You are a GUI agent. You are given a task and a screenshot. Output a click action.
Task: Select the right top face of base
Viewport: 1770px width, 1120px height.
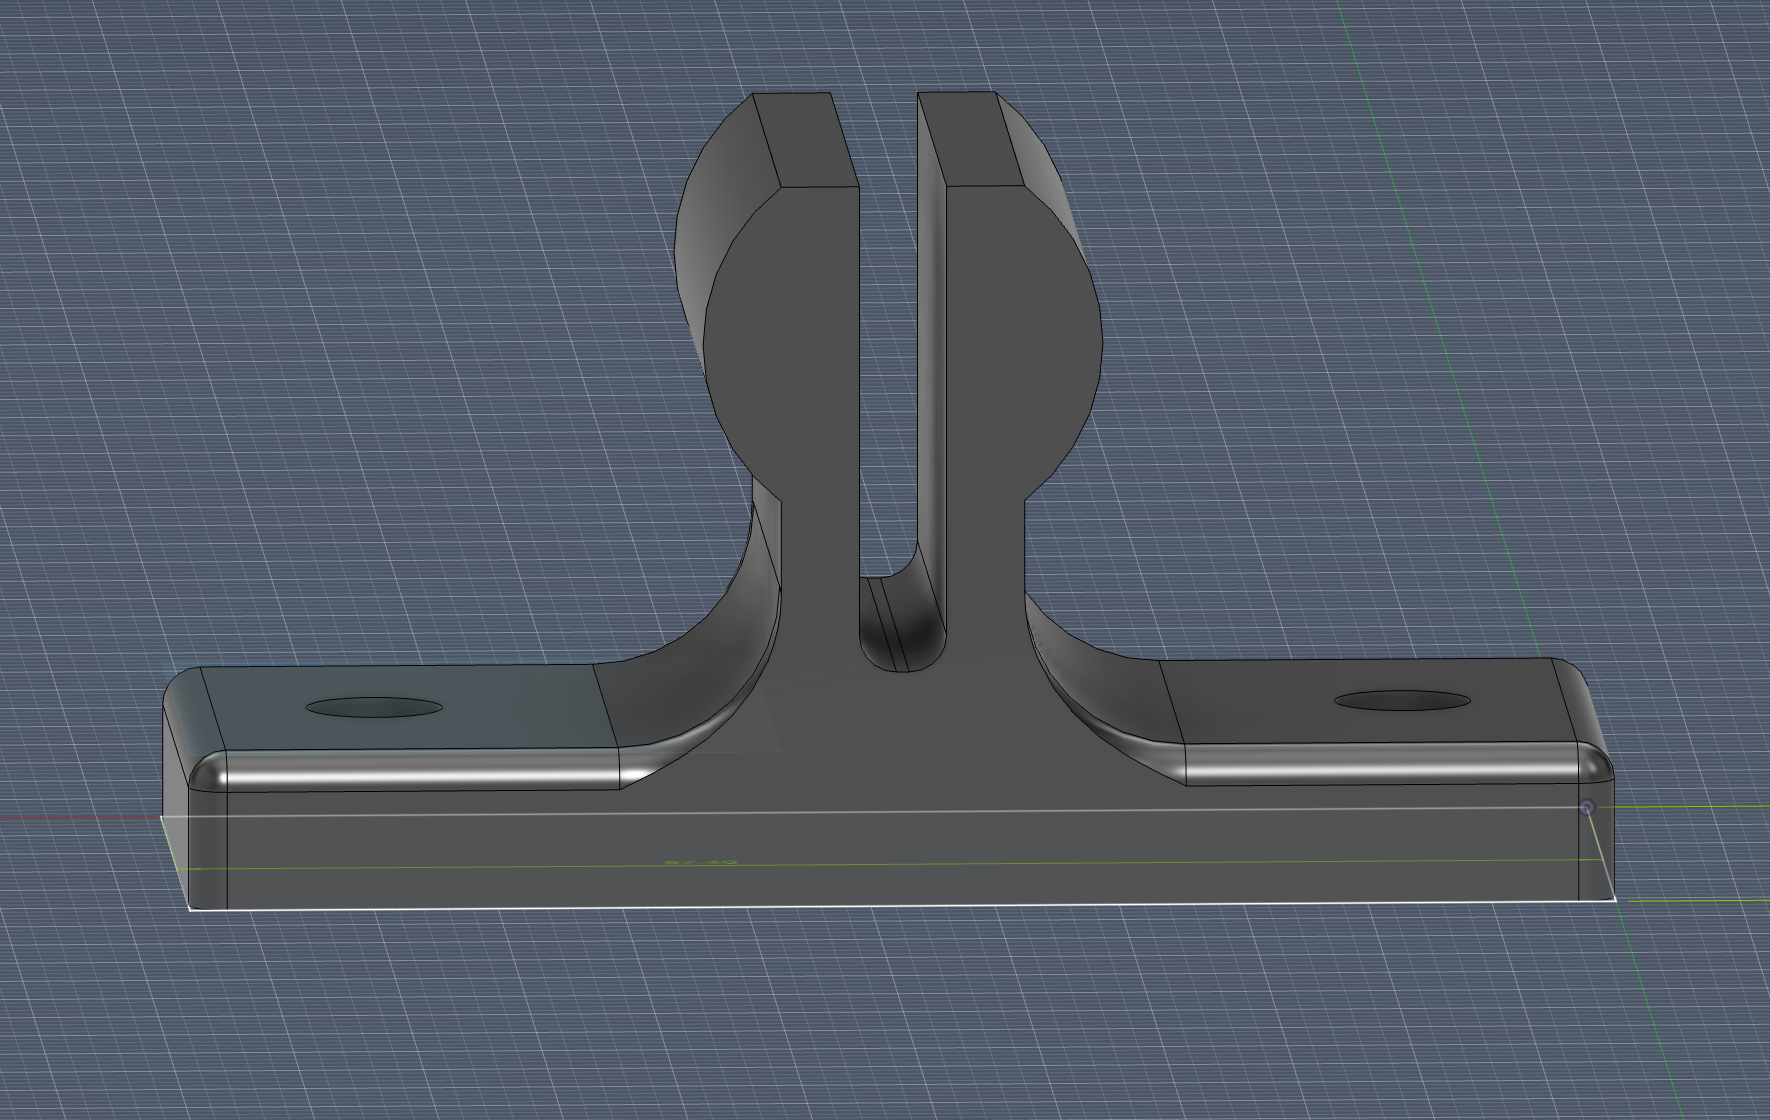pyautogui.click(x=1370, y=701)
